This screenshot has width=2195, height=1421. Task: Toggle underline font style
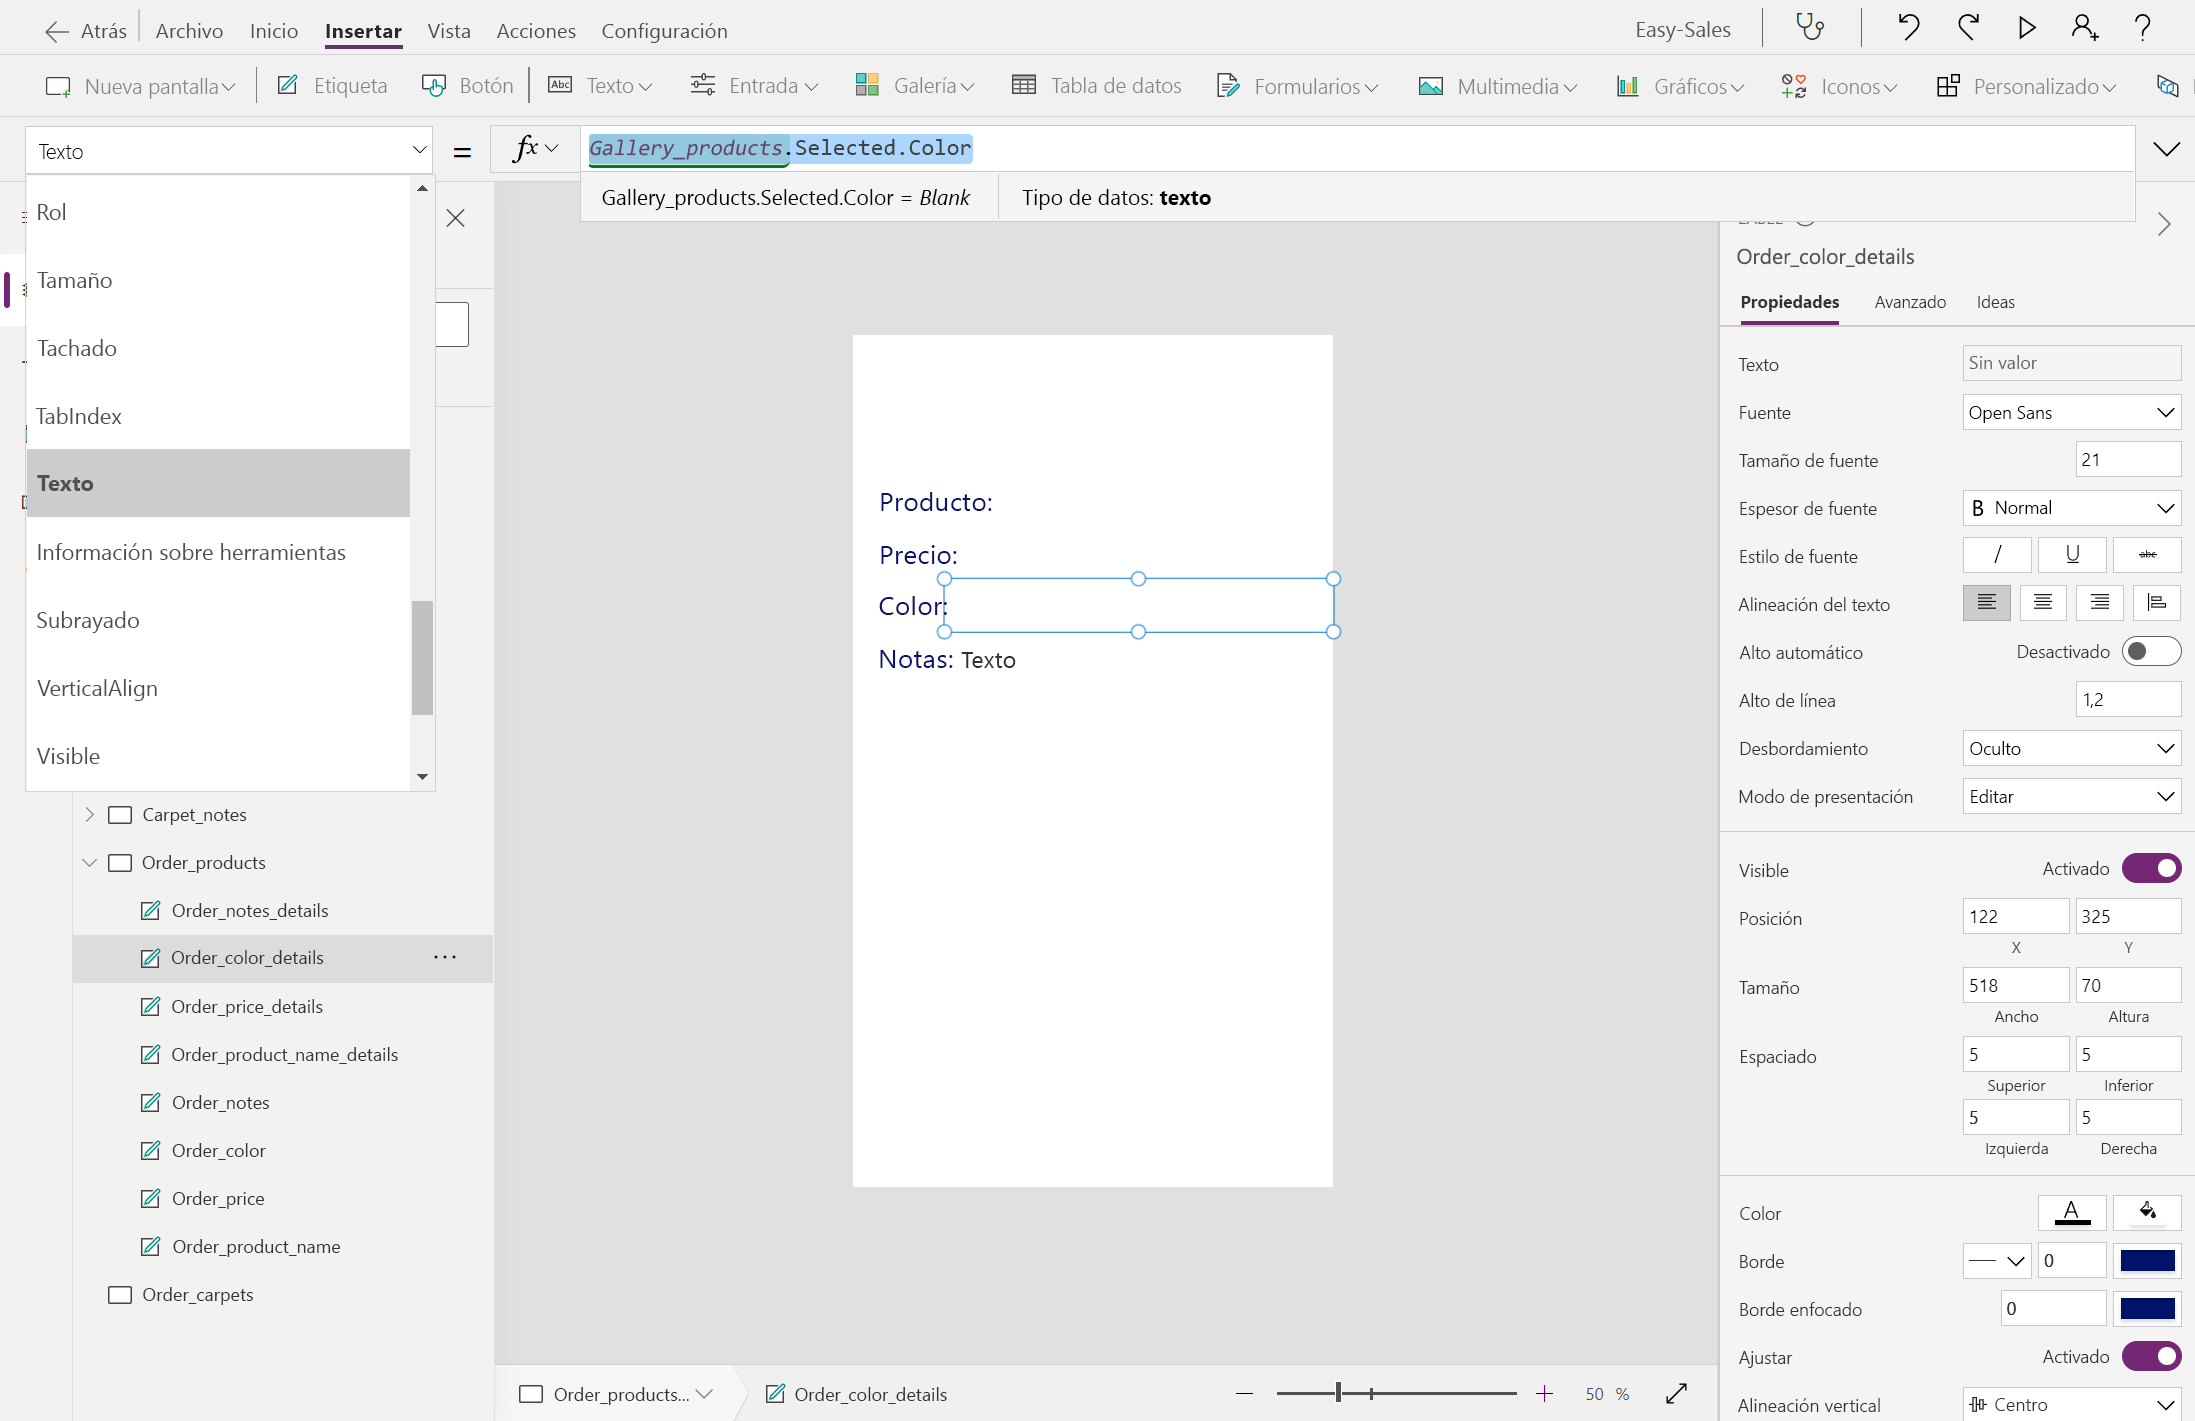[2072, 555]
